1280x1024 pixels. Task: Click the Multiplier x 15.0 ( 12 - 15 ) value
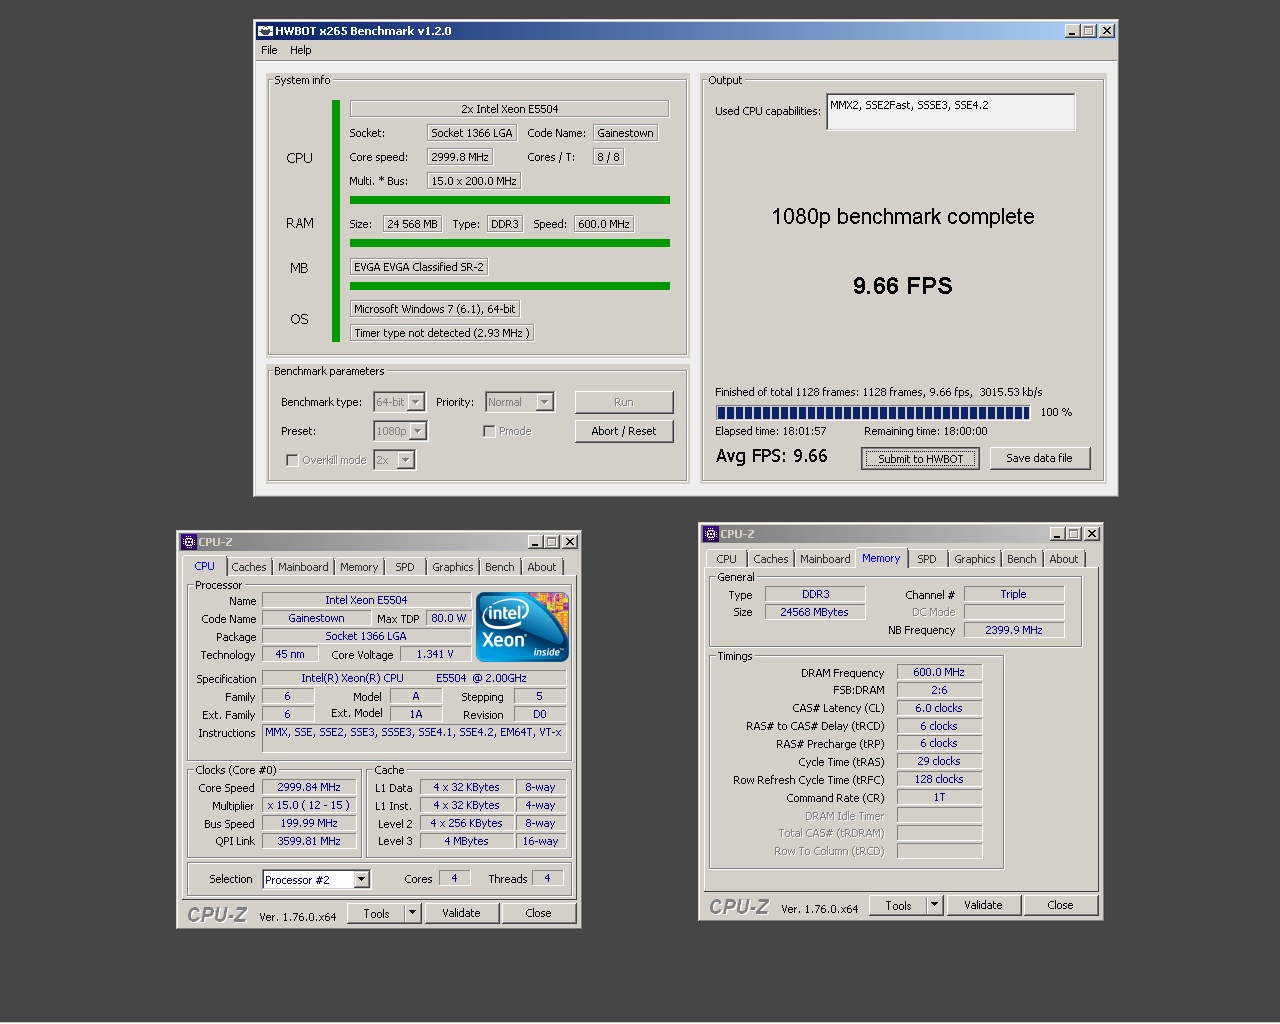309,805
